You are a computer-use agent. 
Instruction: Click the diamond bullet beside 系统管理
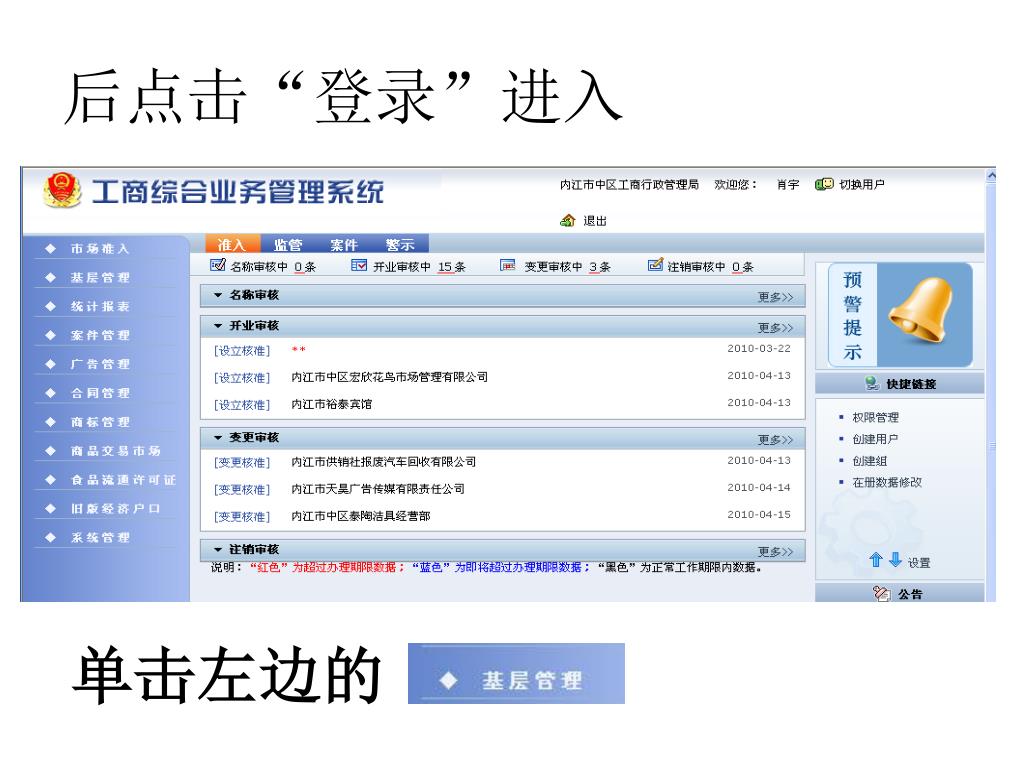click(x=50, y=537)
